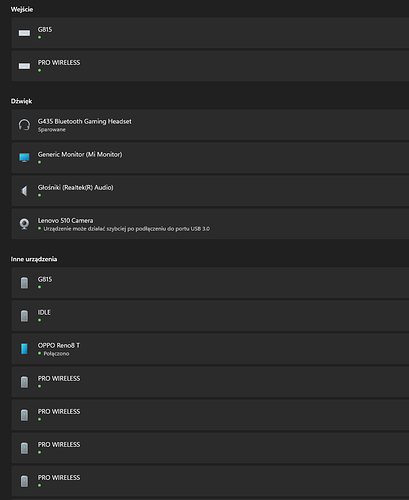Viewport: 409px width, 500px height.
Task: Open the Głośniki (Realtek(R) Audio) device row
Action: coord(210,191)
